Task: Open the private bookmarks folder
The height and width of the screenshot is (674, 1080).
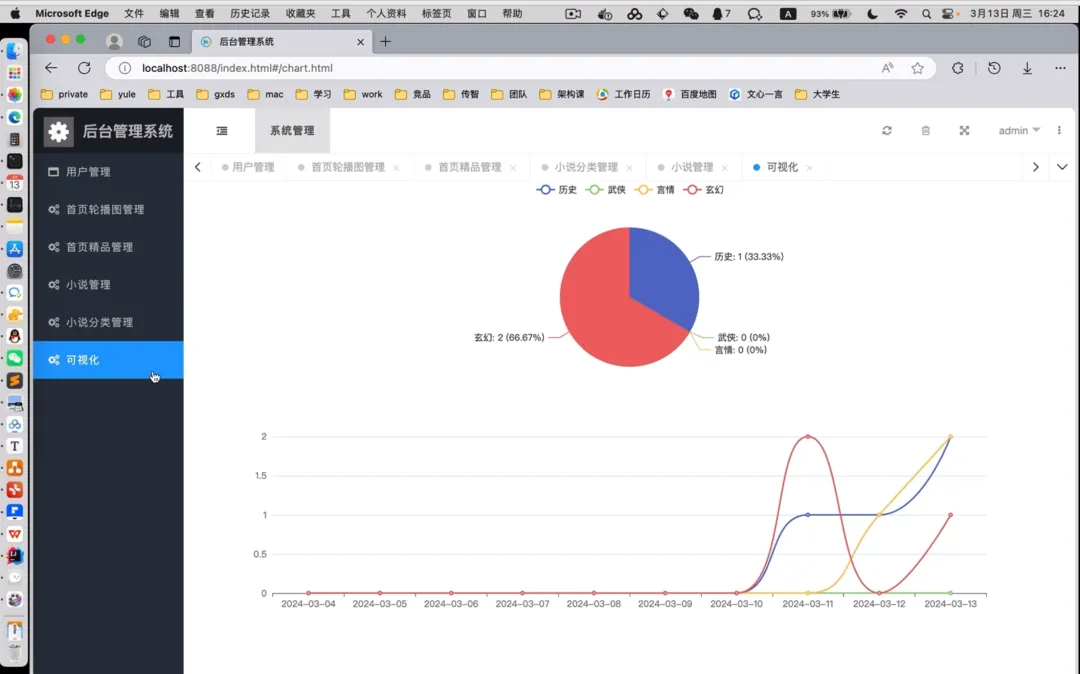Action: (65, 94)
